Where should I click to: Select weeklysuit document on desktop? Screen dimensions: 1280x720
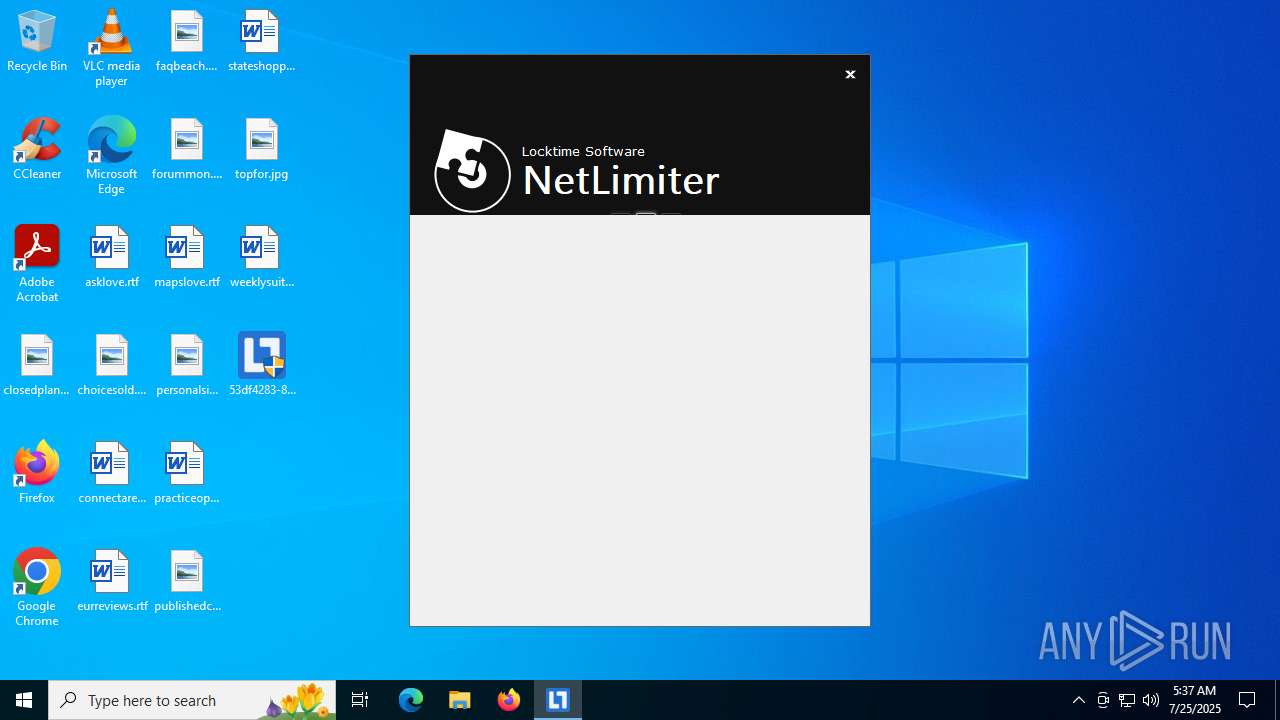(261, 258)
